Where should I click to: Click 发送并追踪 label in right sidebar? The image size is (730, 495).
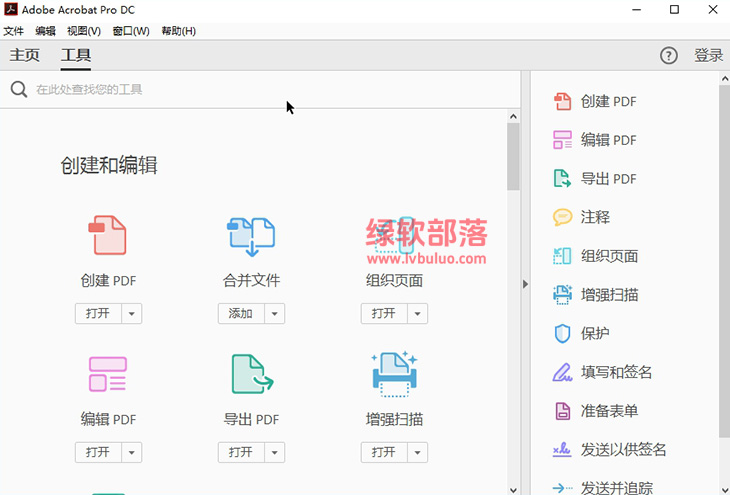[616, 488]
